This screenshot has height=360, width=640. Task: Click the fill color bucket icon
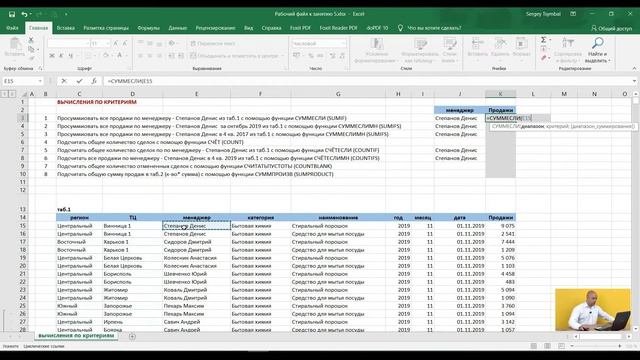coord(106,56)
